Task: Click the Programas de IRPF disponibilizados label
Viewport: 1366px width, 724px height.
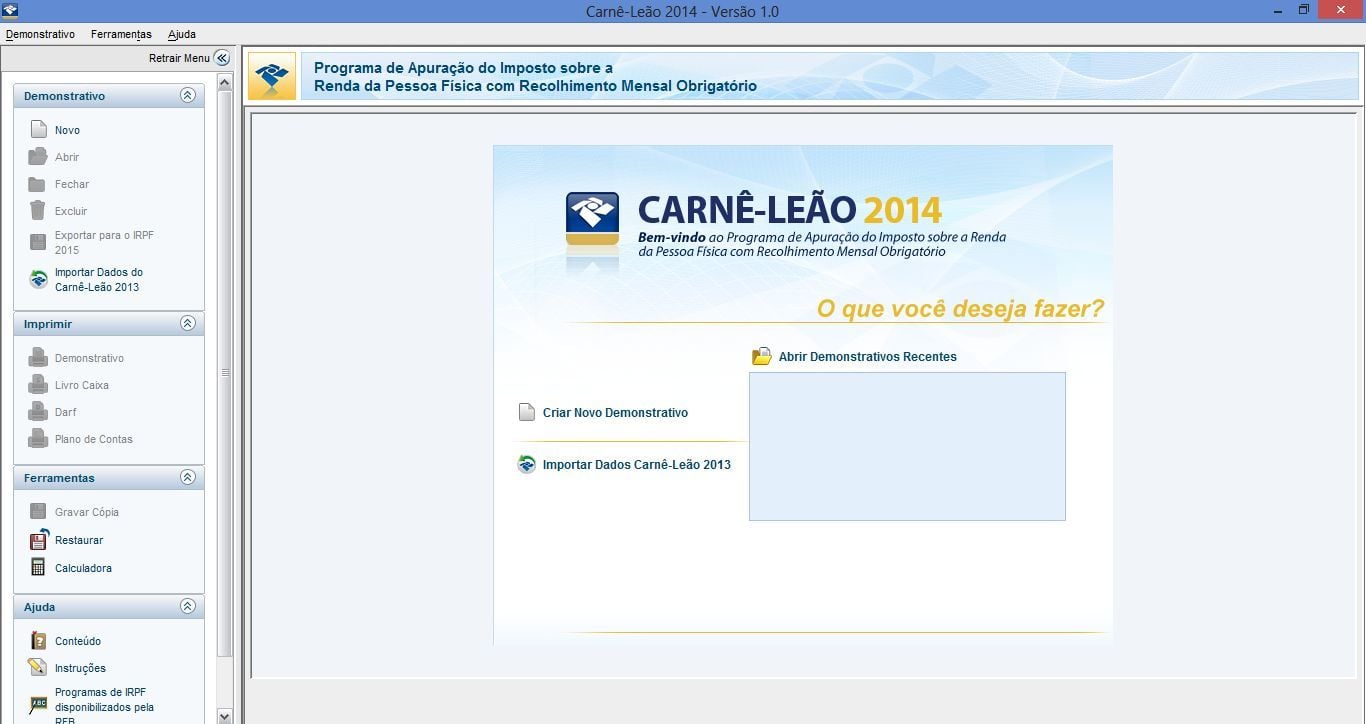Action: coord(104,705)
